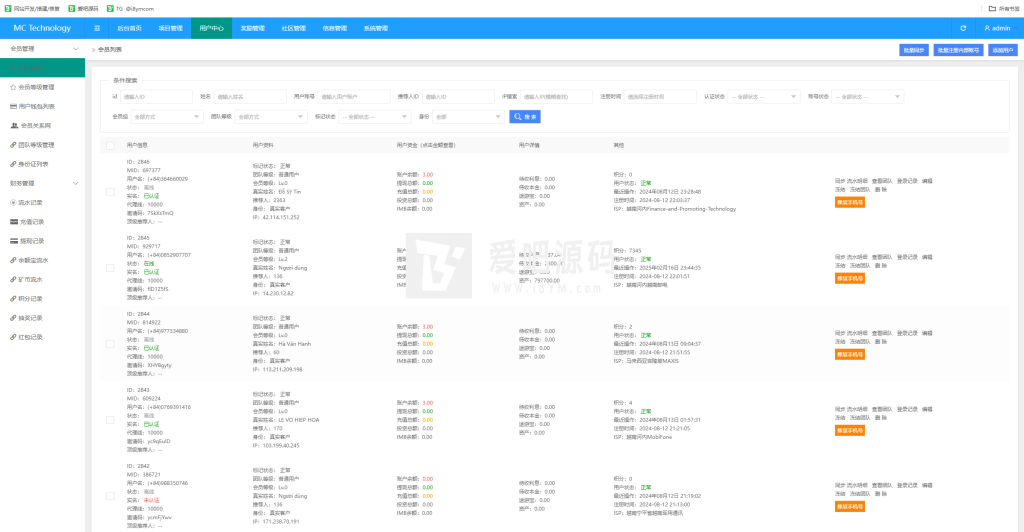Open the 所有书签 folder
Viewport: 1024px width, 532px height.
[x=1004, y=8]
